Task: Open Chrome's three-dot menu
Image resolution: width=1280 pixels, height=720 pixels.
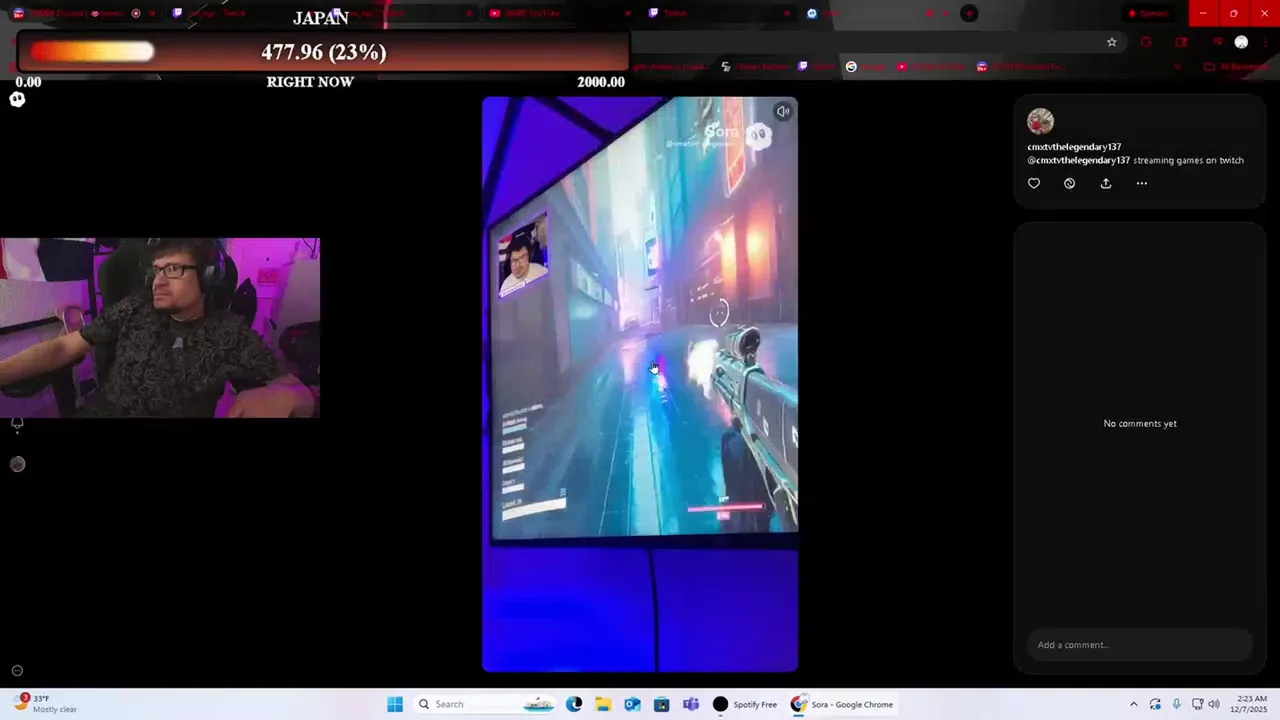Action: tap(1265, 42)
